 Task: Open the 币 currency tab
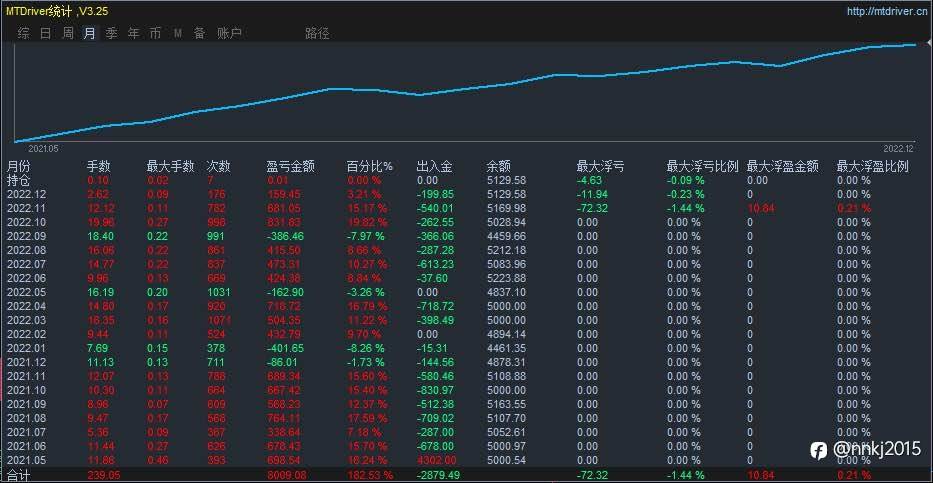[x=155, y=33]
